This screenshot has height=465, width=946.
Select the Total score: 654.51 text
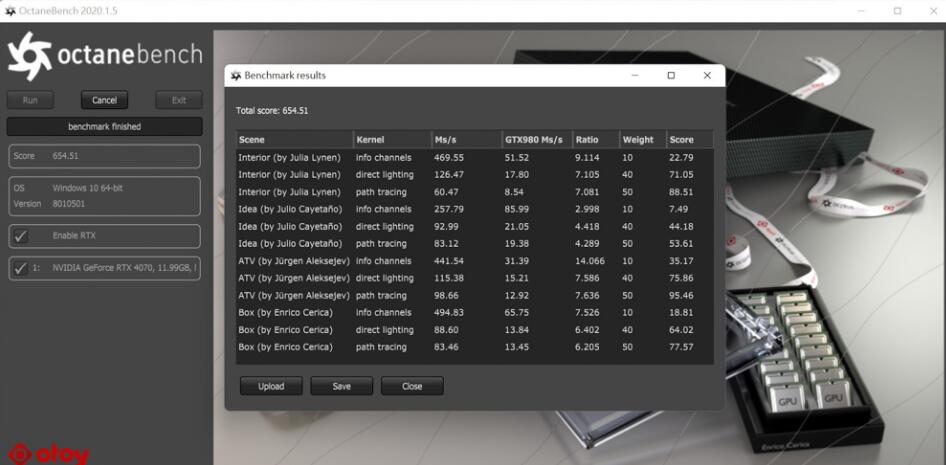[272, 111]
